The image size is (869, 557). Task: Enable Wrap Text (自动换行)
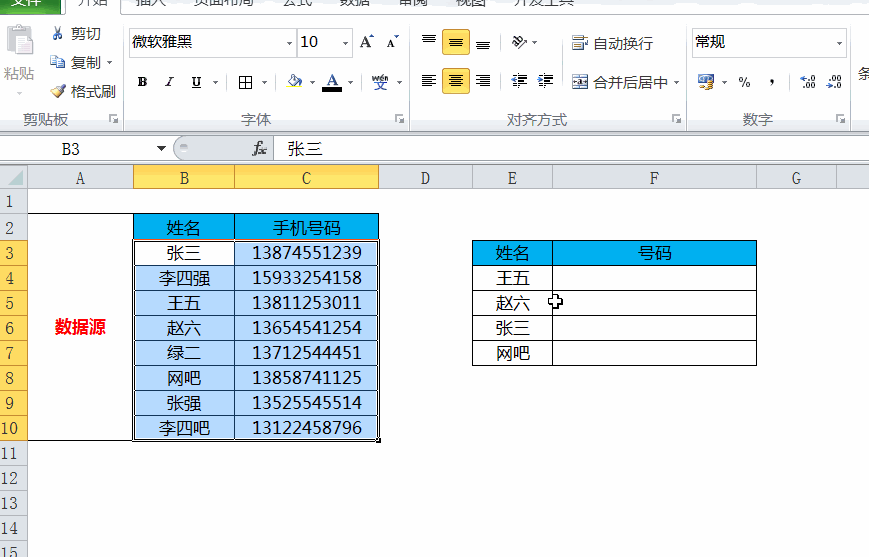[612, 43]
